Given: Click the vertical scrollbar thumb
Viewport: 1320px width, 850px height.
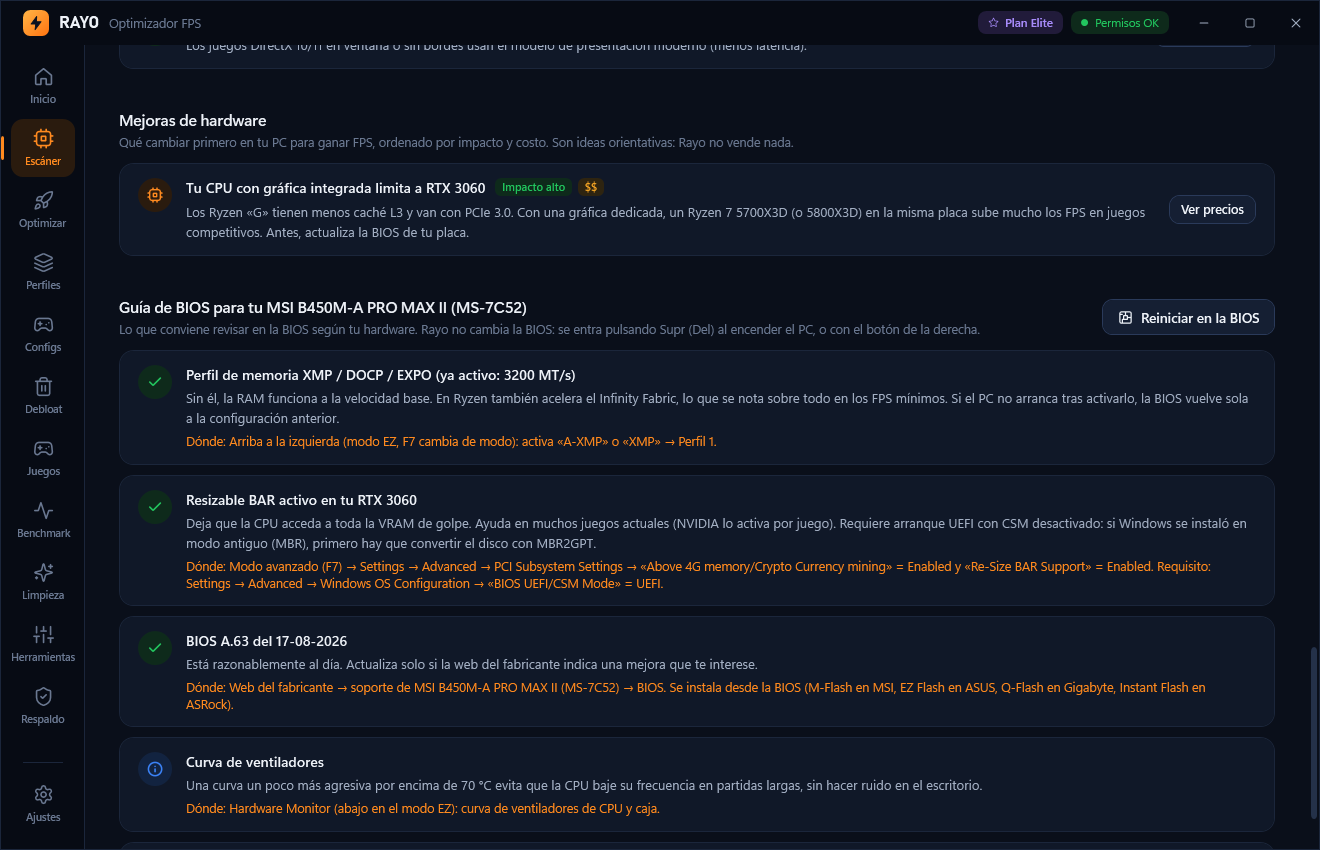Looking at the screenshot, I should click(x=1314, y=732).
